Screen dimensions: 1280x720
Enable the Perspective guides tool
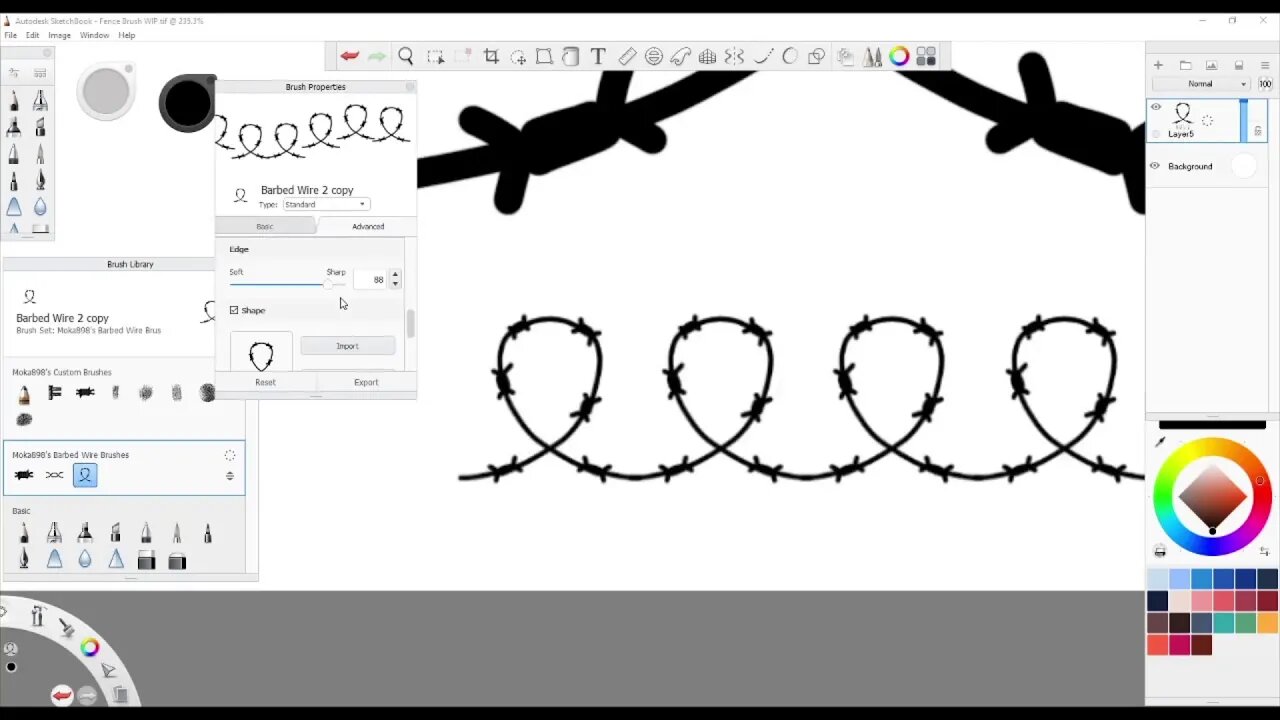pyautogui.click(x=707, y=56)
